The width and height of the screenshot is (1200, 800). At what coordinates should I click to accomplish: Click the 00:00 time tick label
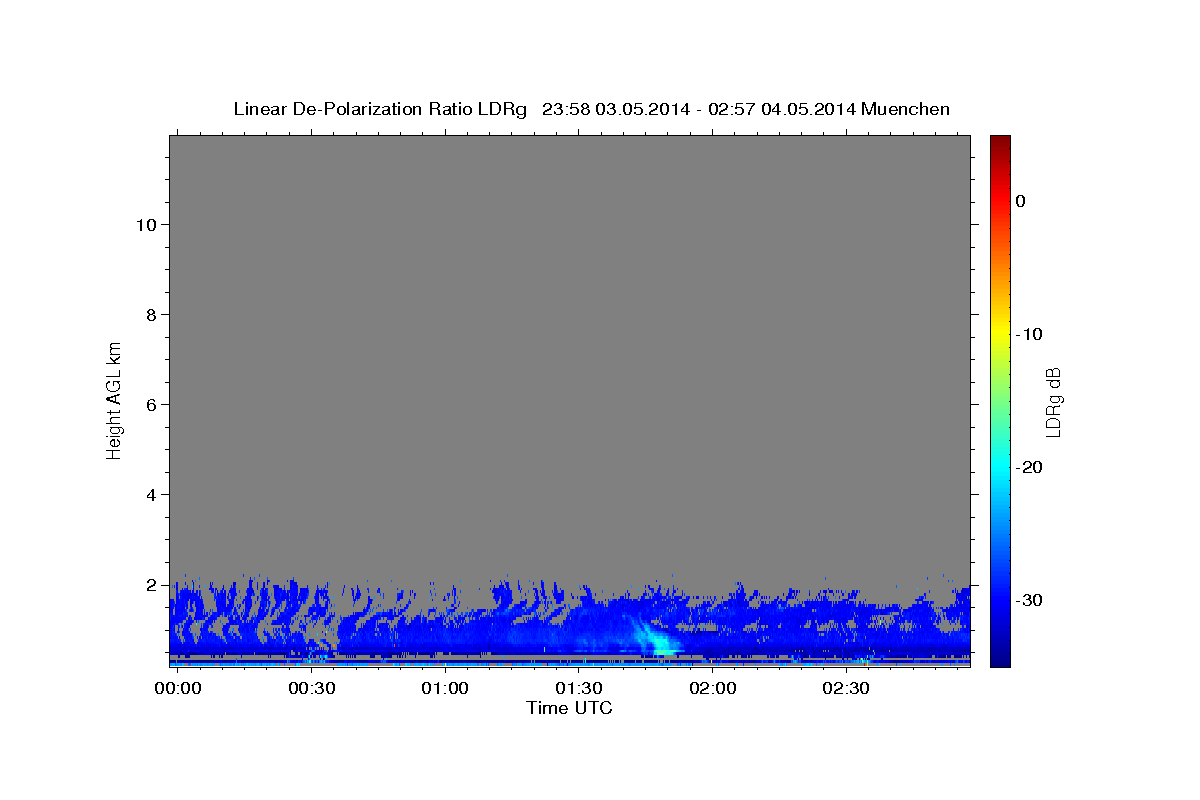pos(178,690)
